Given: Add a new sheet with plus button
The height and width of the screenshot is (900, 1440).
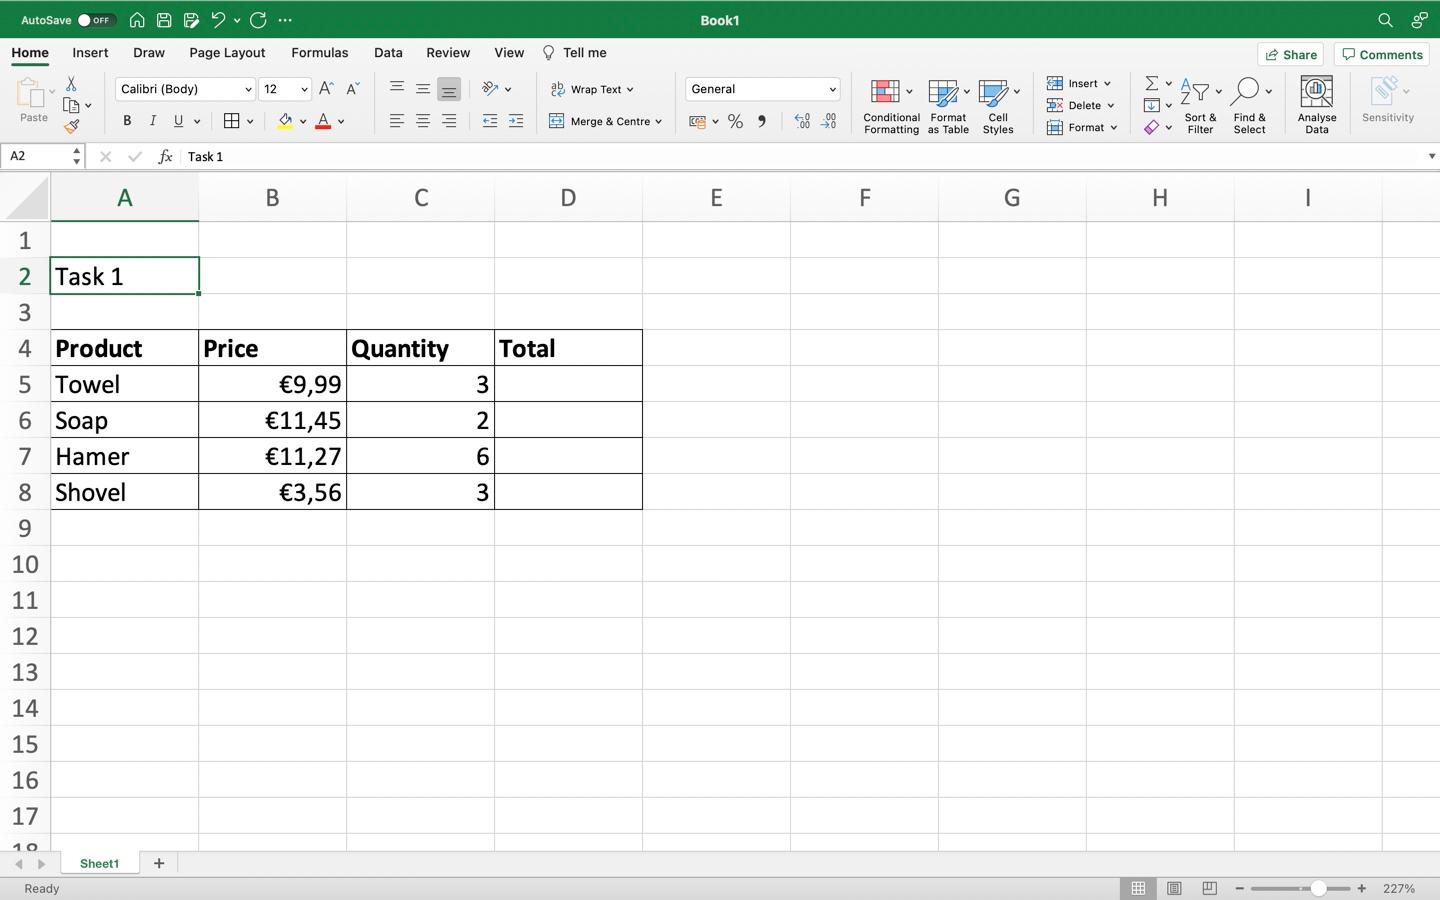Looking at the screenshot, I should tap(159, 863).
